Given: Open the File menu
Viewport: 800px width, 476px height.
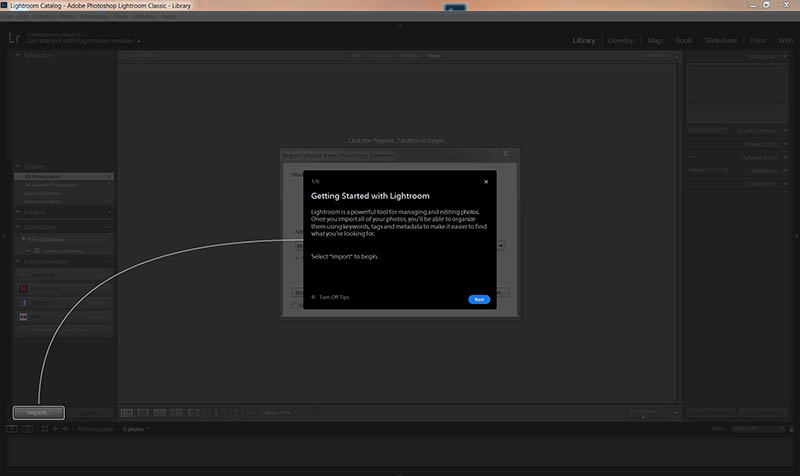Looking at the screenshot, I should click(x=8, y=16).
